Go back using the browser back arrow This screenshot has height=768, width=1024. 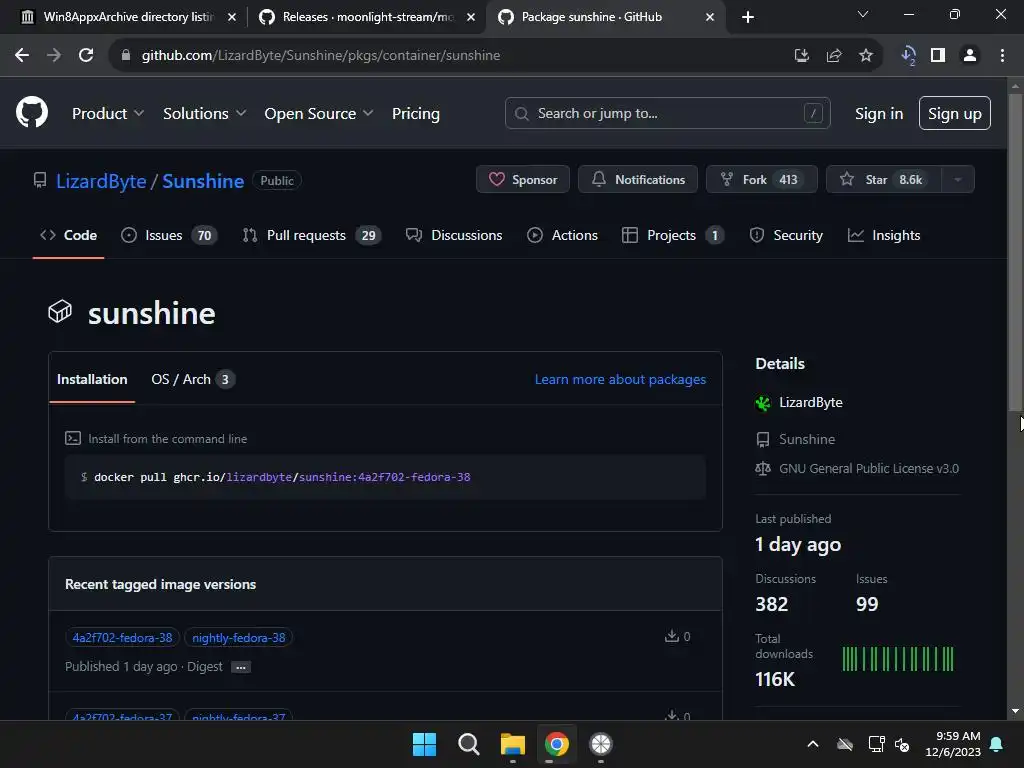(x=22, y=56)
